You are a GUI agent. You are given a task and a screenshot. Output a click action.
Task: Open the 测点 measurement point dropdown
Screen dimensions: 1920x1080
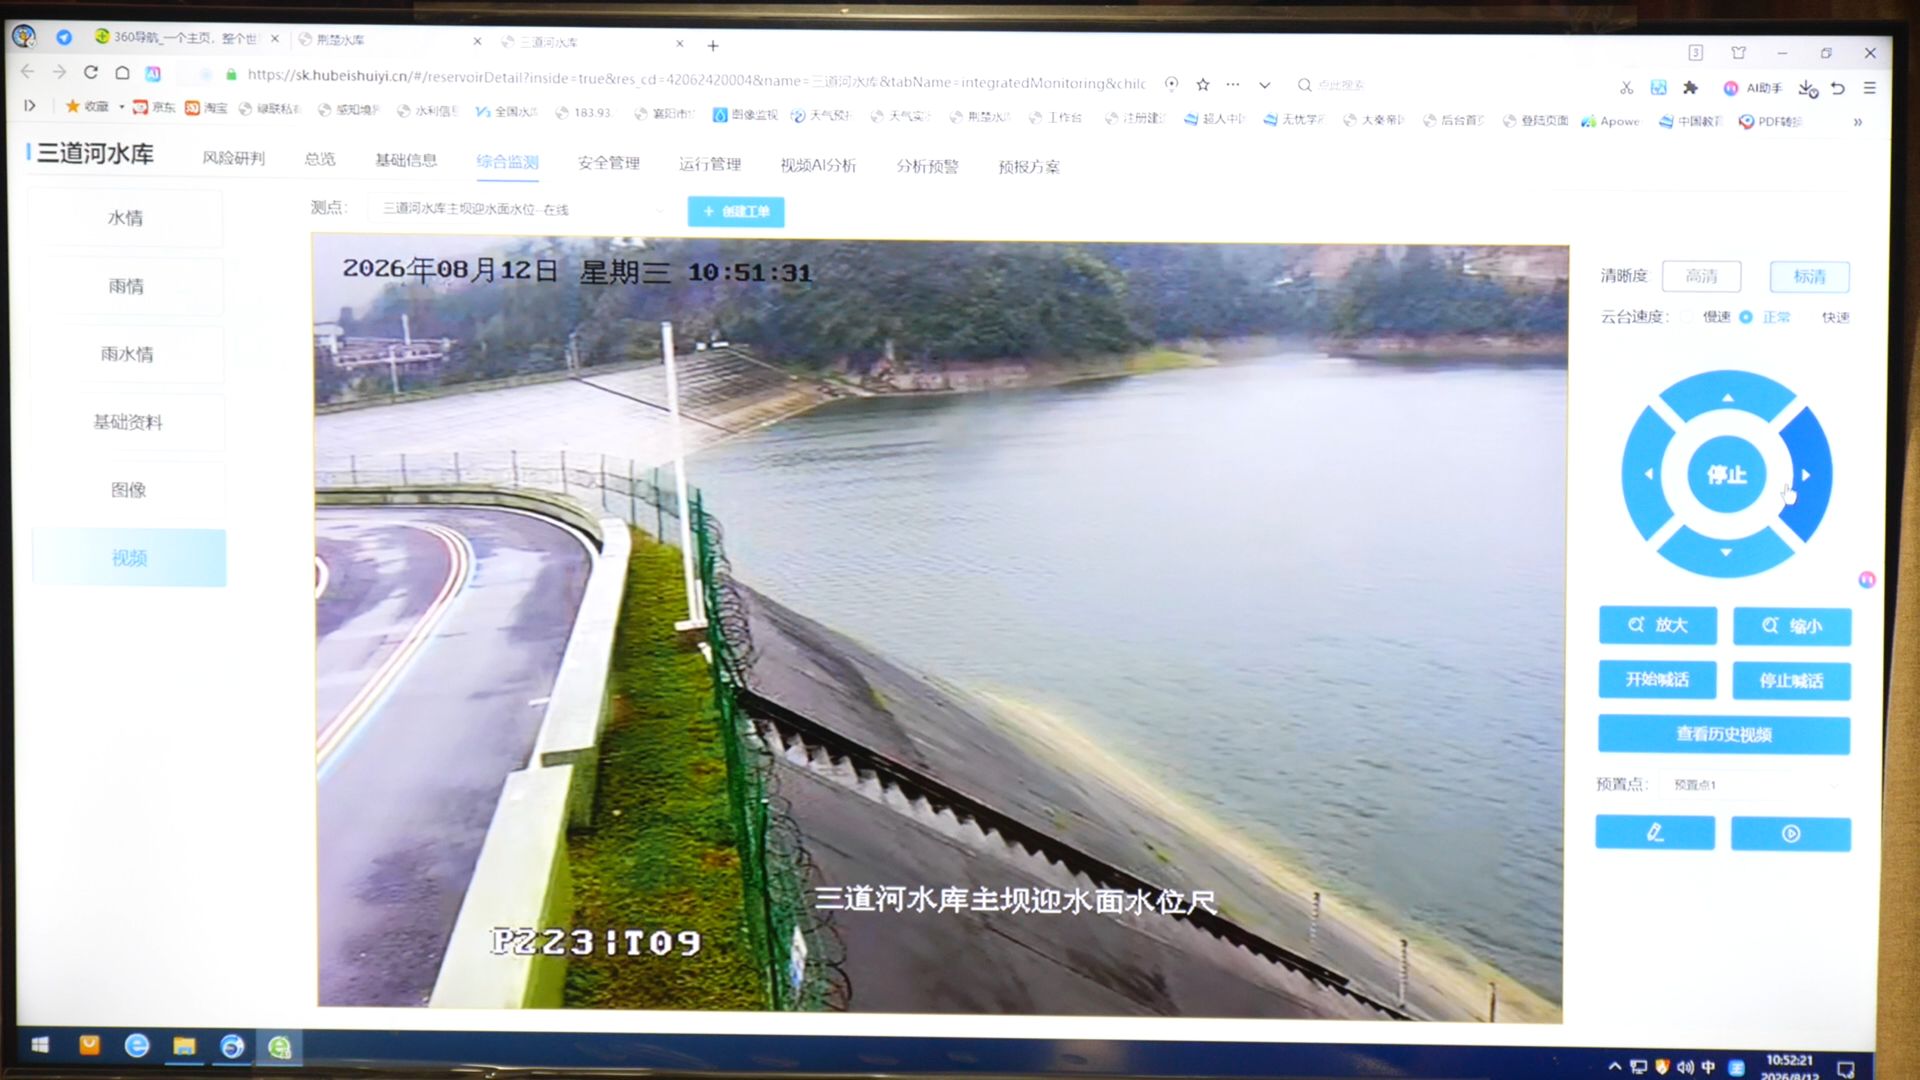pyautogui.click(x=518, y=209)
